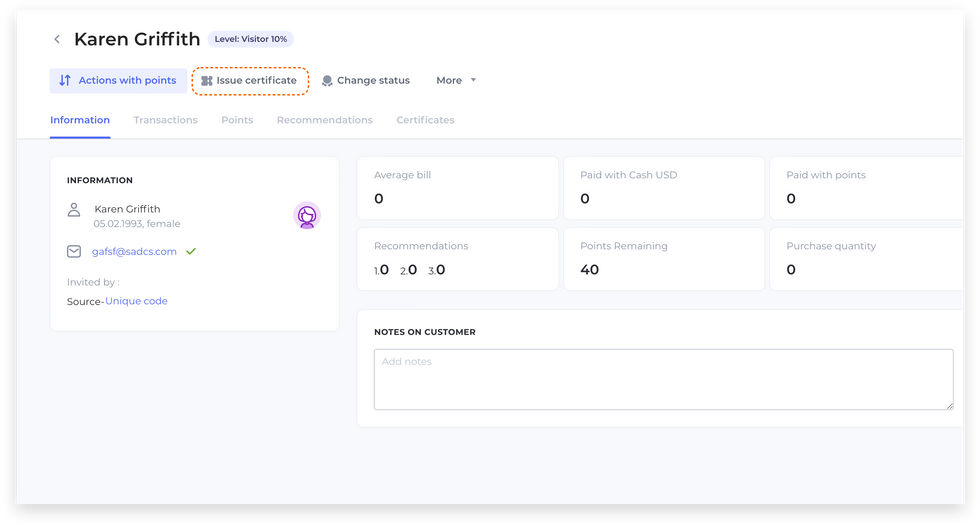Click the Purchase quantity card
980x526 pixels.
[x=866, y=259]
